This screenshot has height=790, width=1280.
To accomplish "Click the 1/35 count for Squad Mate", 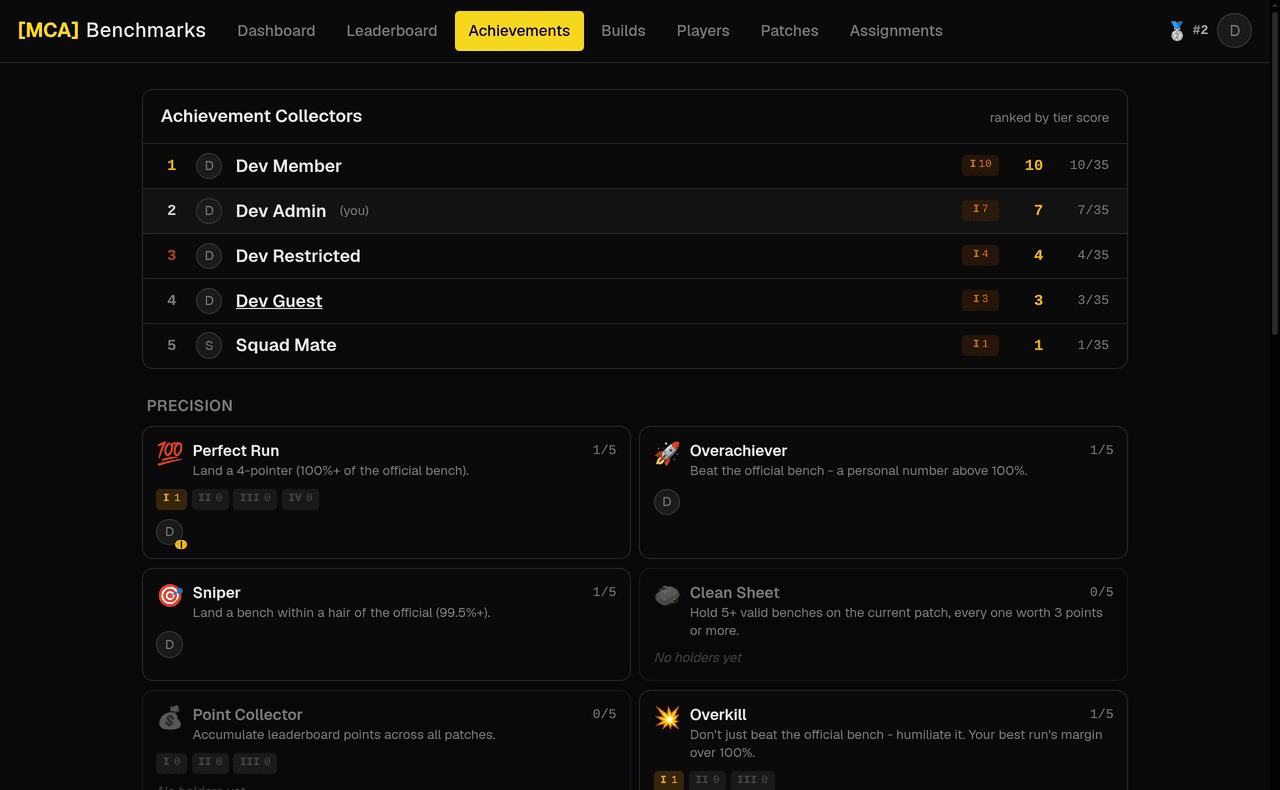I will [1093, 345].
